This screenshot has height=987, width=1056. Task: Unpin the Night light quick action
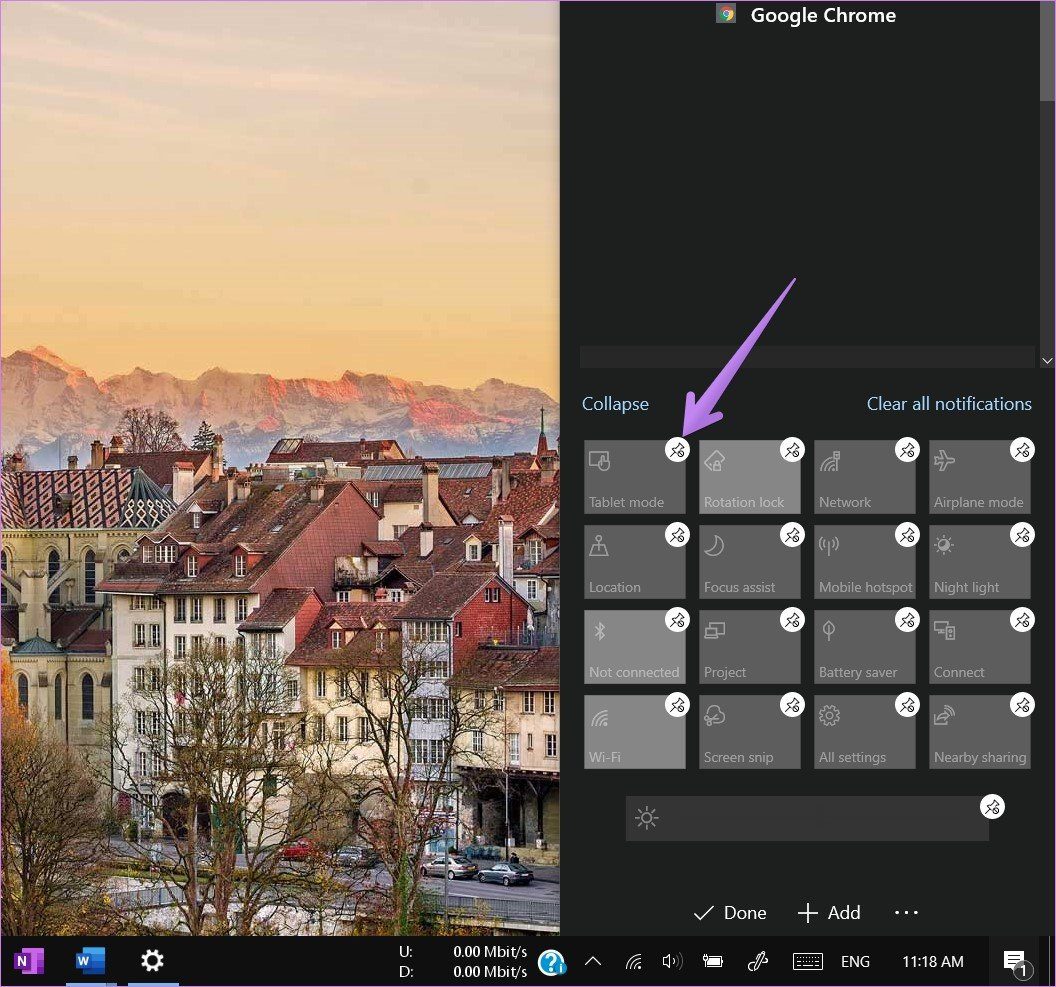pos(1021,535)
